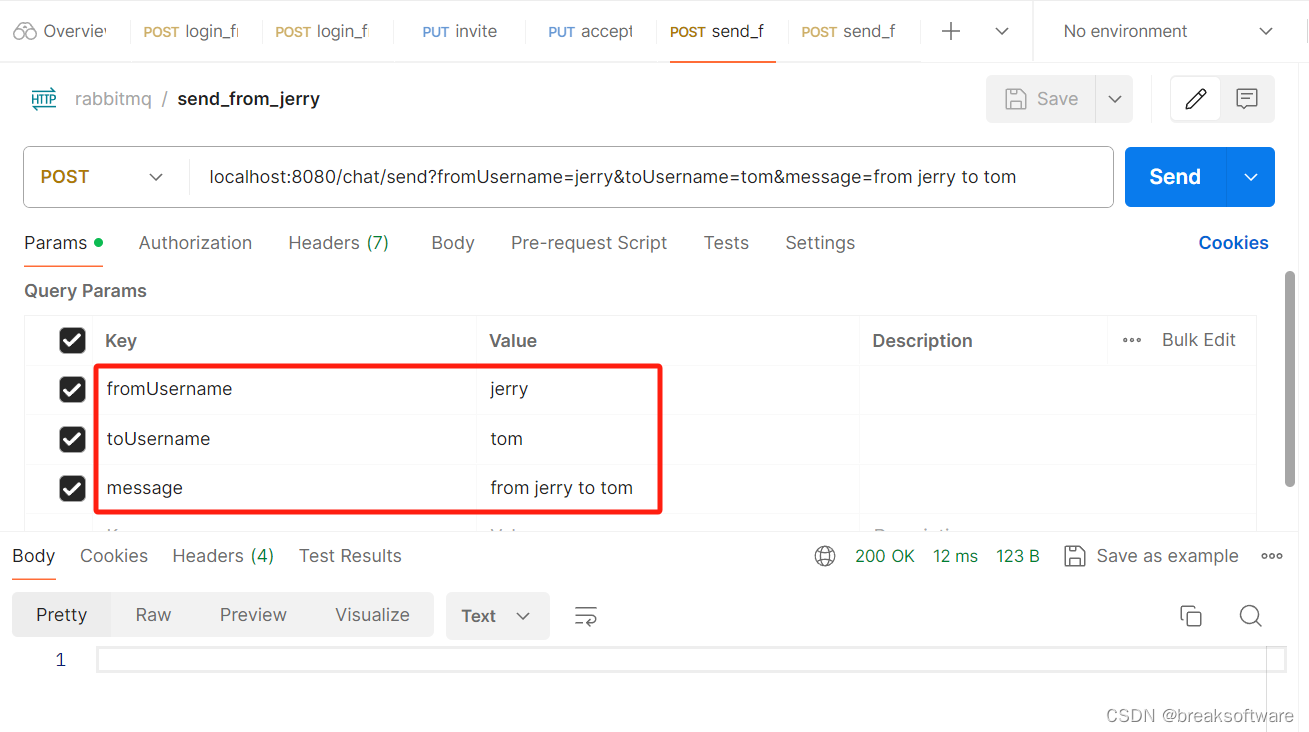Open the response Headers (4) tab
The image size is (1309, 732).
[x=223, y=556]
